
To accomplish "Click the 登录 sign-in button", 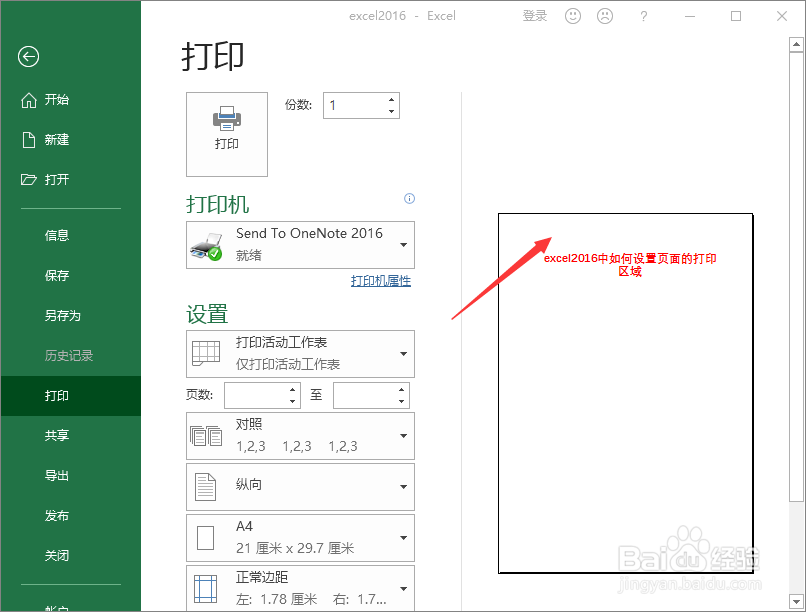I will [x=534, y=16].
